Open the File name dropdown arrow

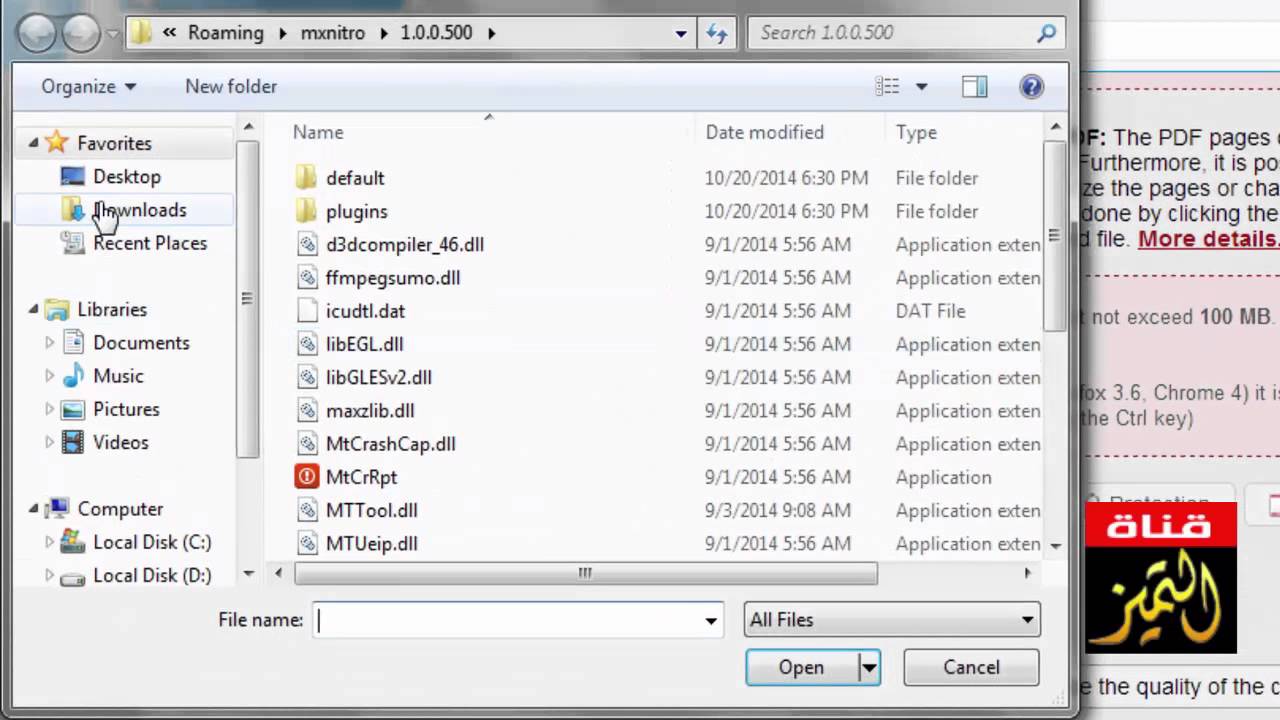click(x=711, y=620)
